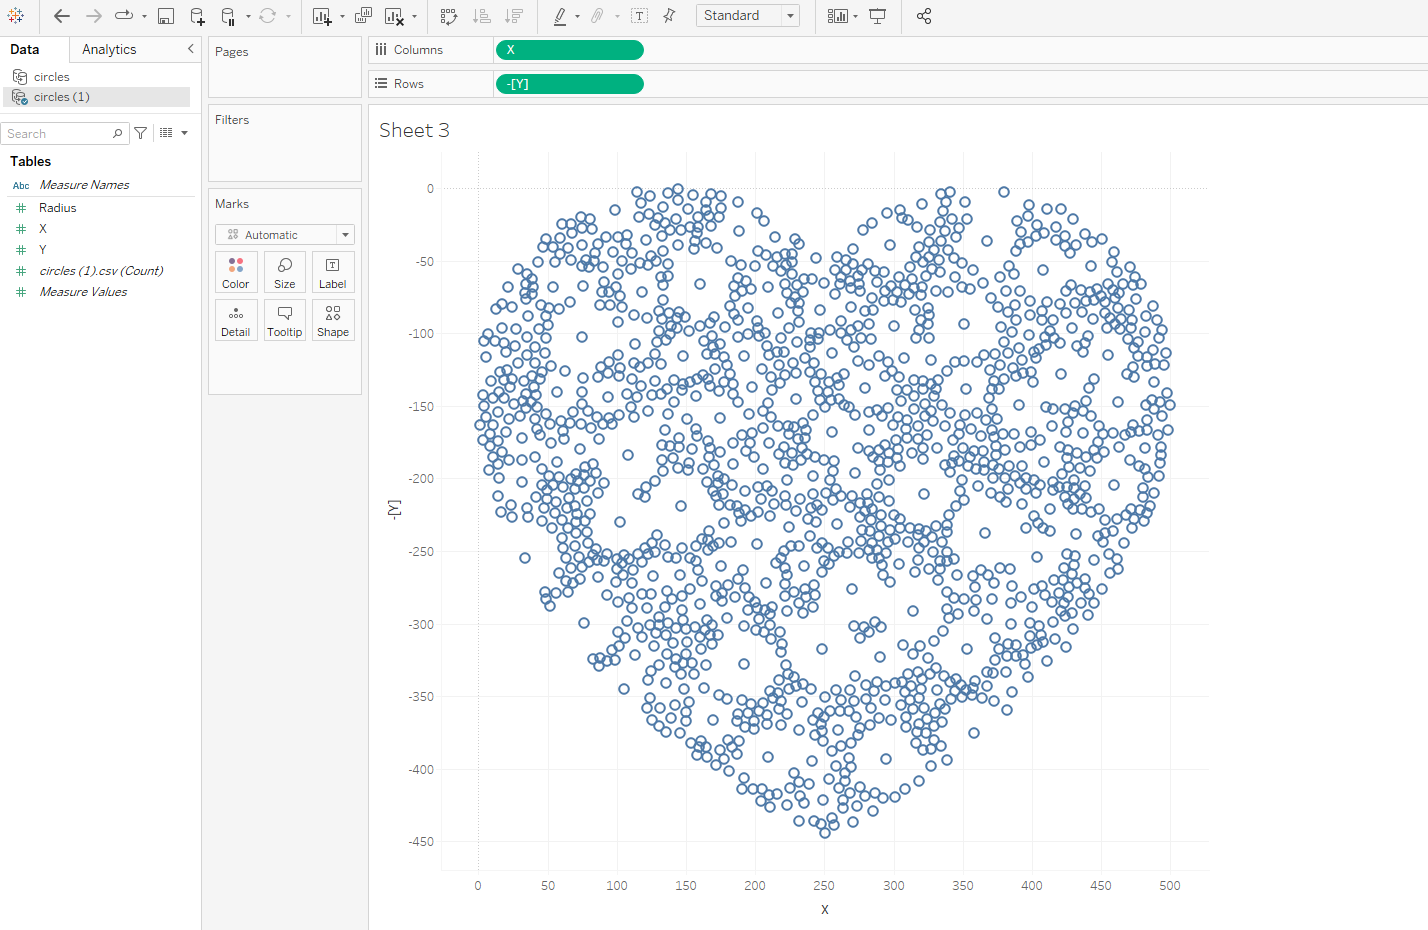Open the Share workbook icon
This screenshot has height=930, width=1428.
pyautogui.click(x=924, y=16)
